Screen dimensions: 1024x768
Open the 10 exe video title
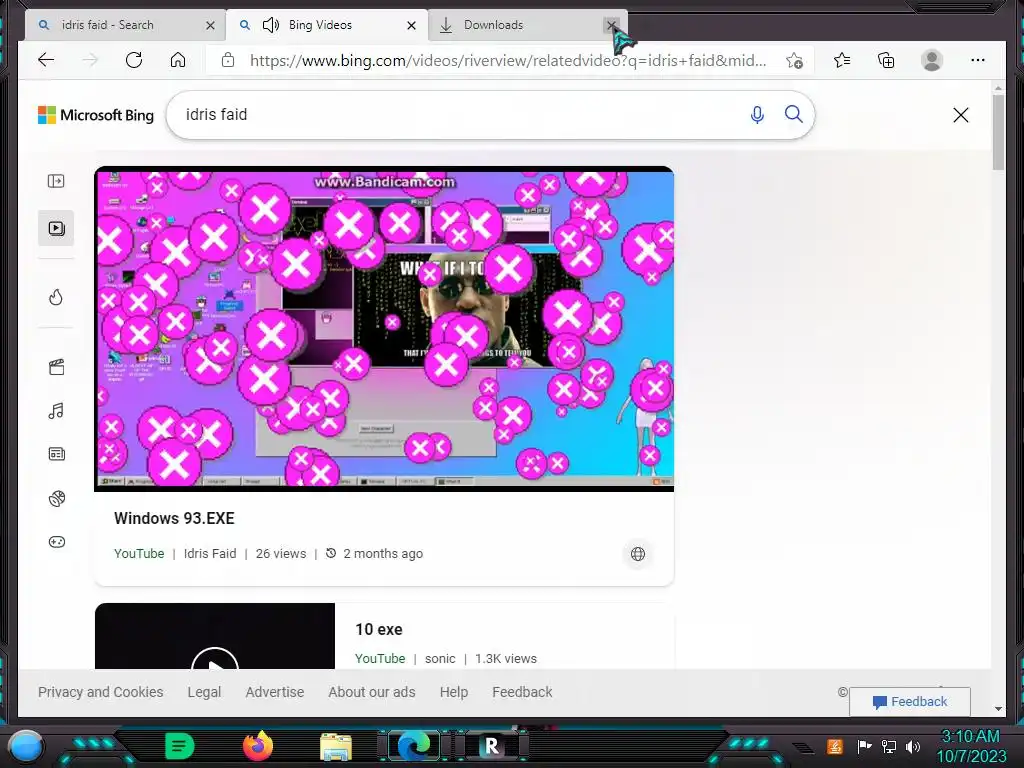point(379,629)
